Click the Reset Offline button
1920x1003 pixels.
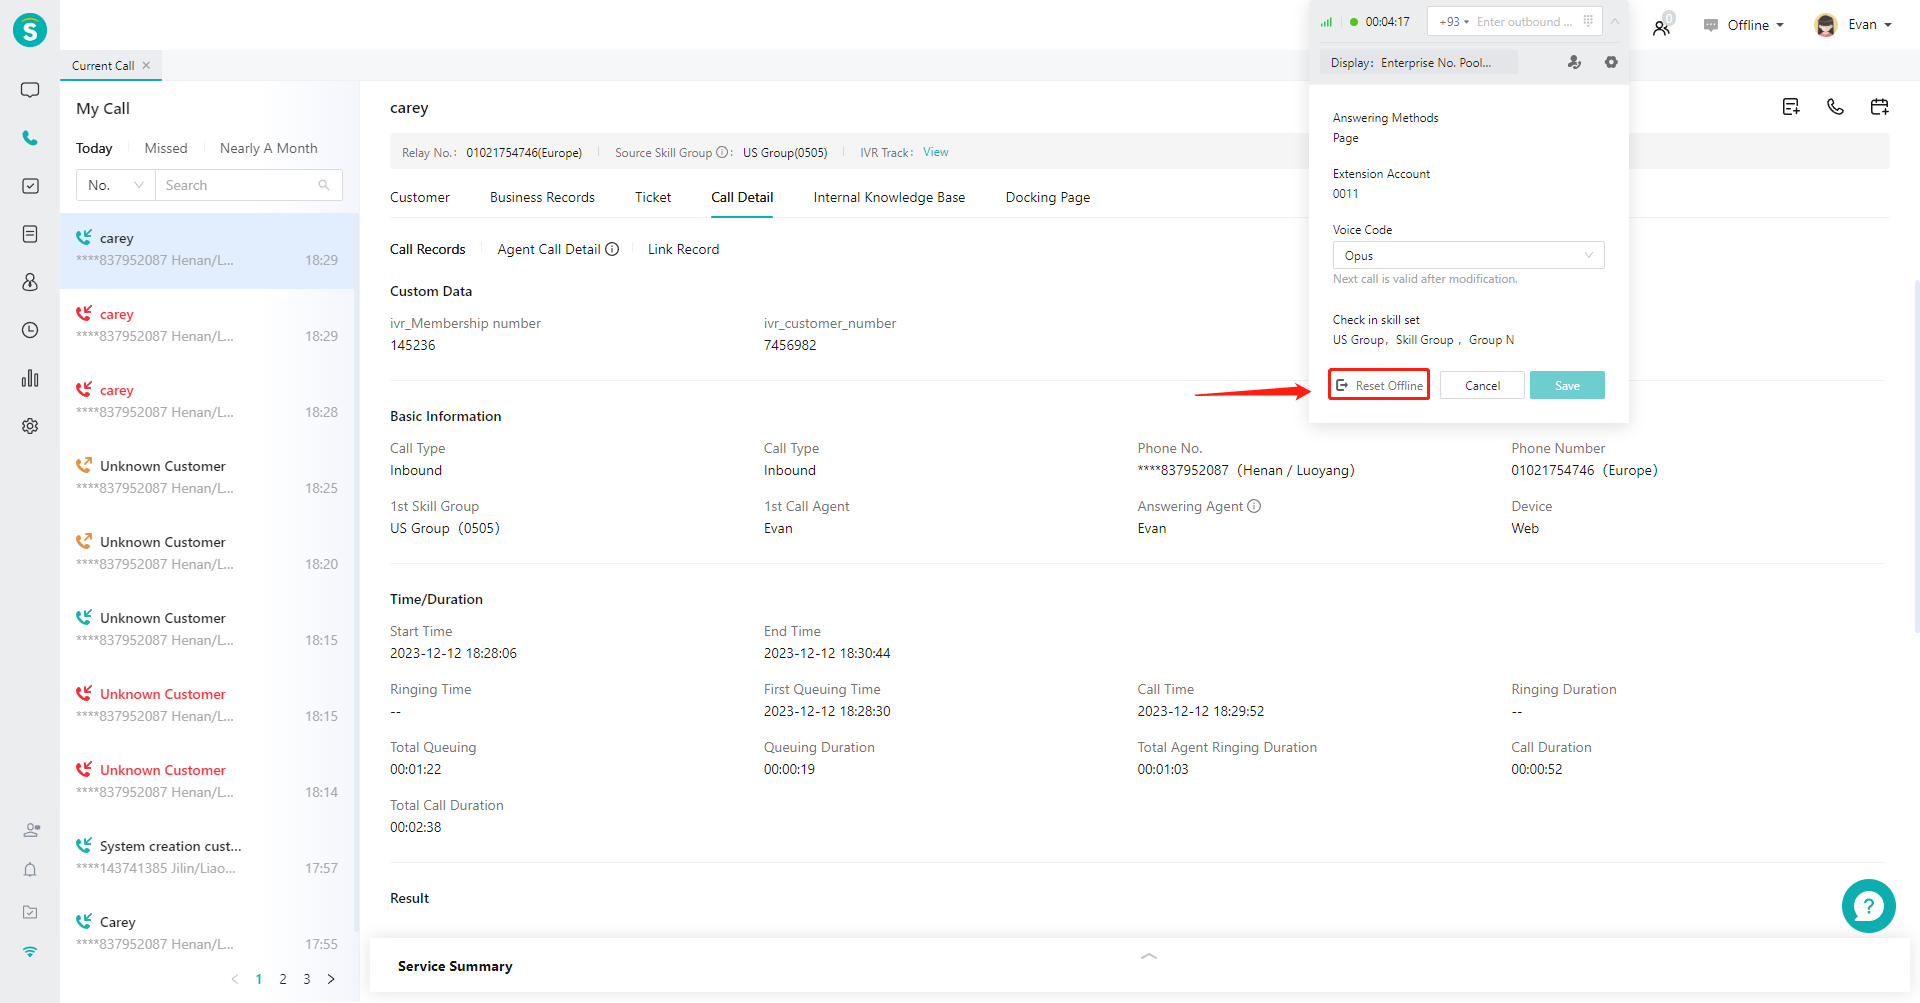[1379, 385]
